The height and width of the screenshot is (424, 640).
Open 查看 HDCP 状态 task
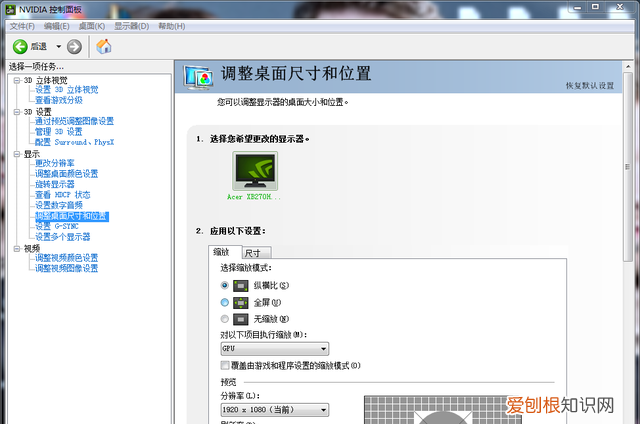point(63,195)
